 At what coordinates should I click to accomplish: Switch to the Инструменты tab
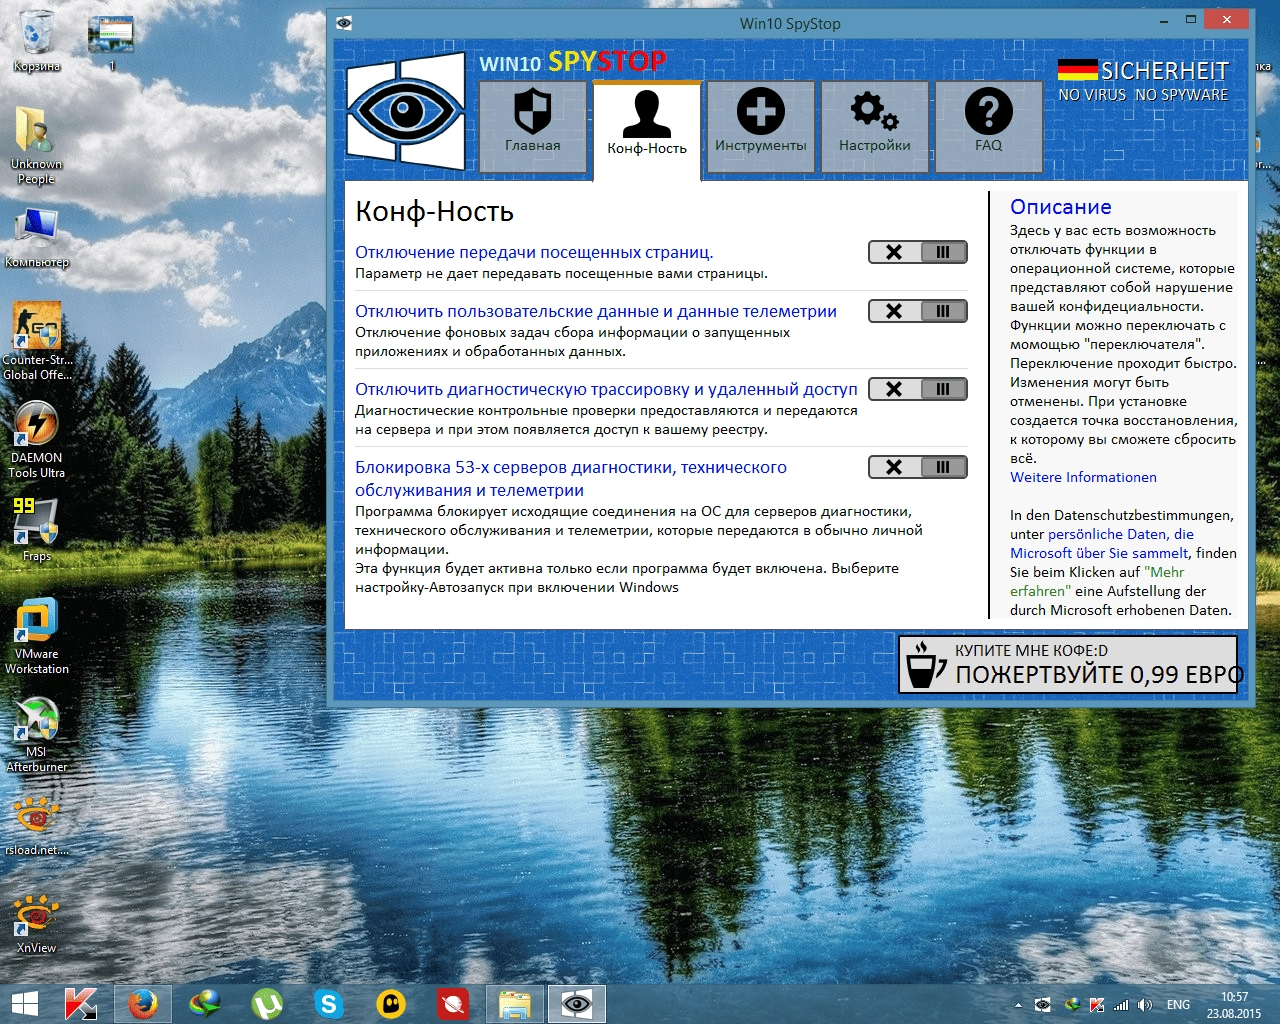tap(761, 126)
